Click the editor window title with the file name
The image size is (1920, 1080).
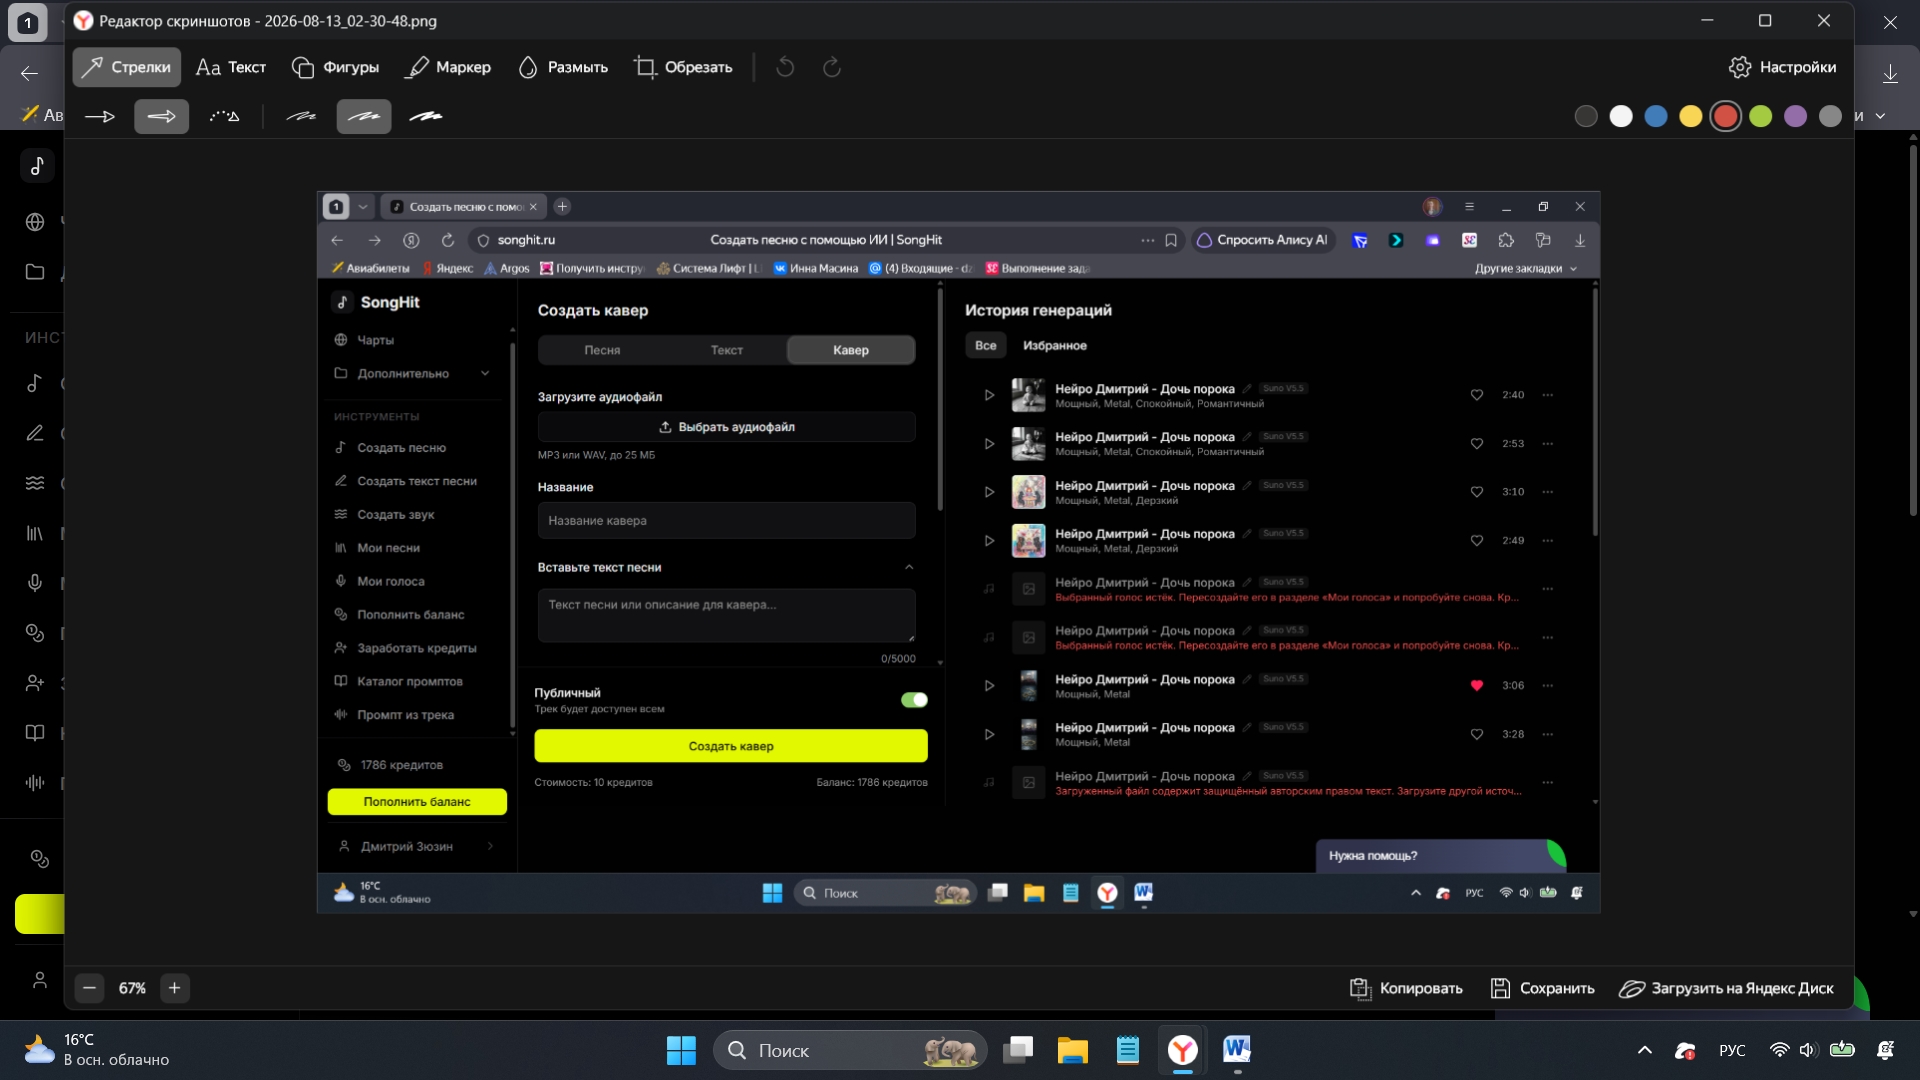(x=267, y=20)
